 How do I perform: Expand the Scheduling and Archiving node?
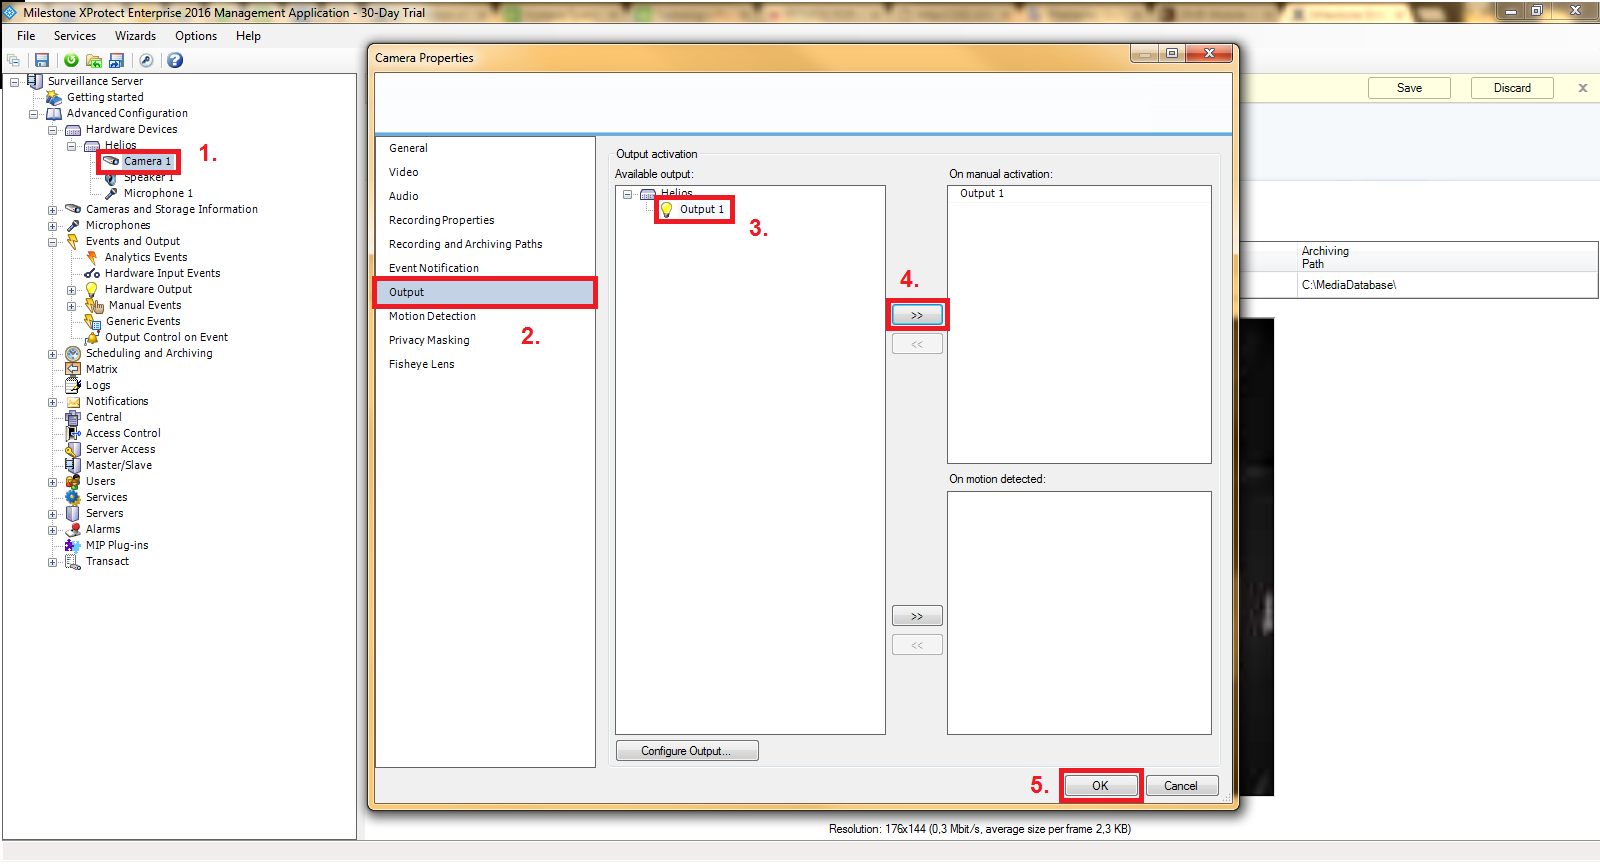(x=52, y=354)
